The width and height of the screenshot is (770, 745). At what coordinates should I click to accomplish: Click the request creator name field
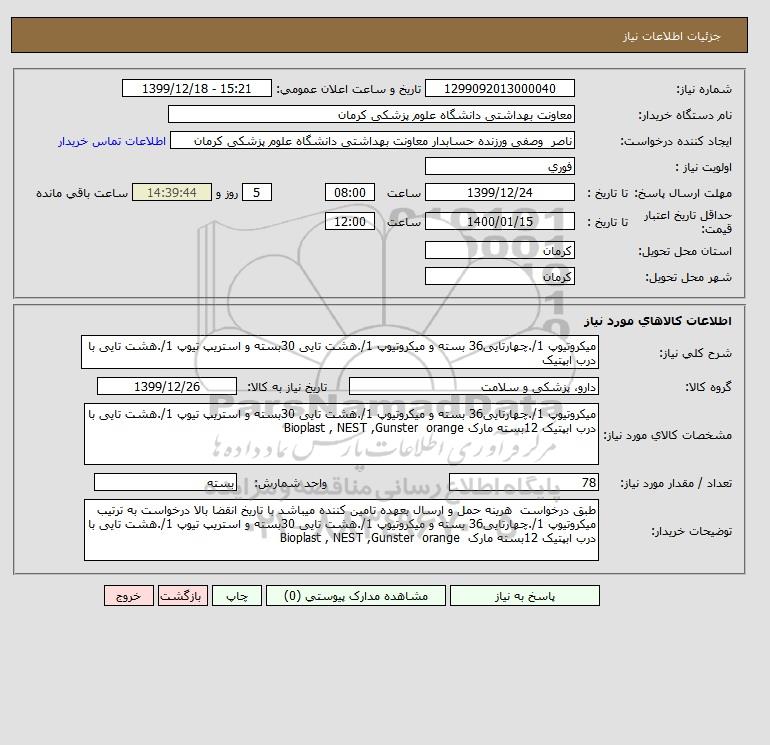coord(372,140)
